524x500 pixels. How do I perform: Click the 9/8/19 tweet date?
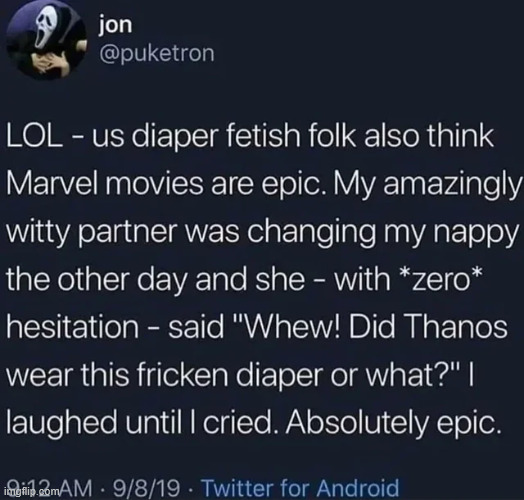[146, 488]
